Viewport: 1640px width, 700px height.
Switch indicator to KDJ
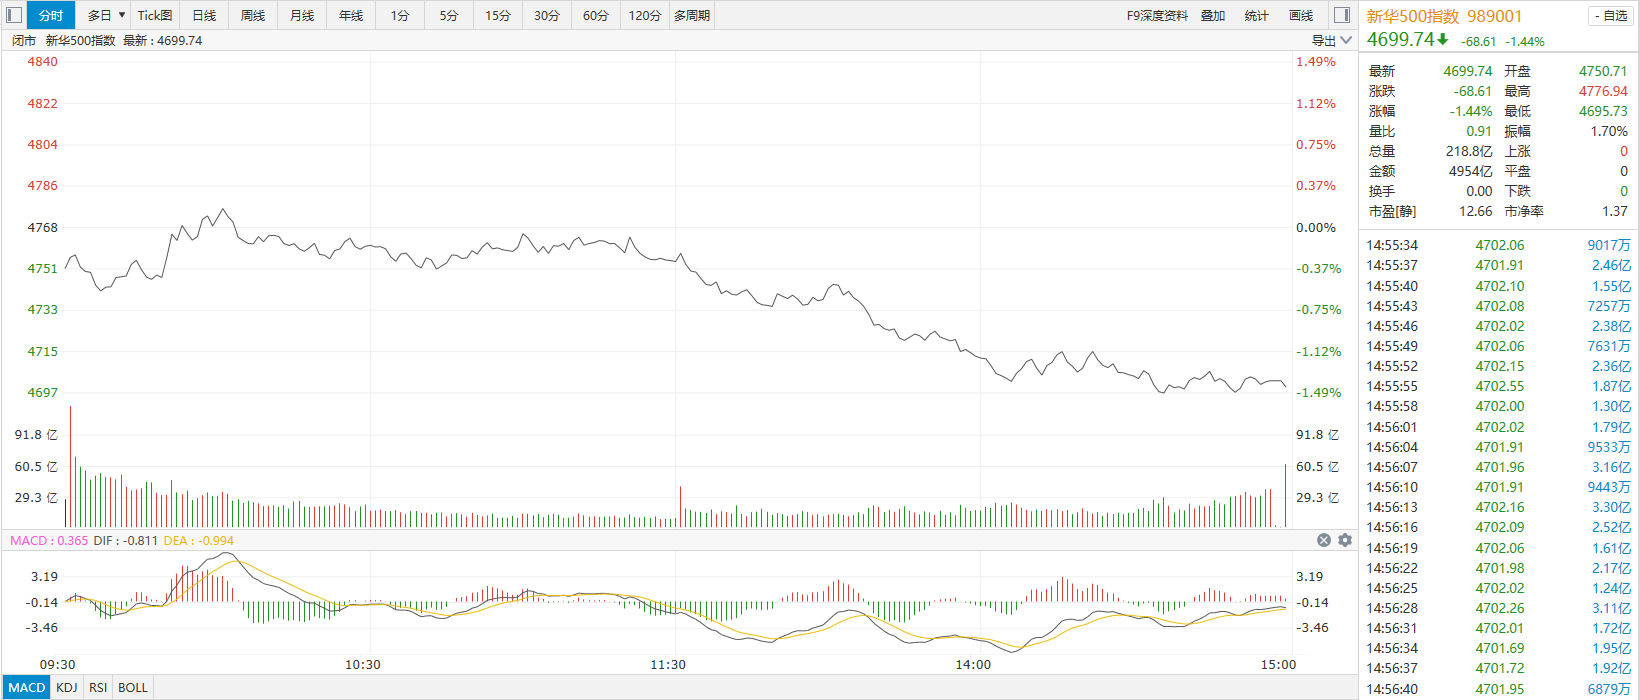coord(67,688)
